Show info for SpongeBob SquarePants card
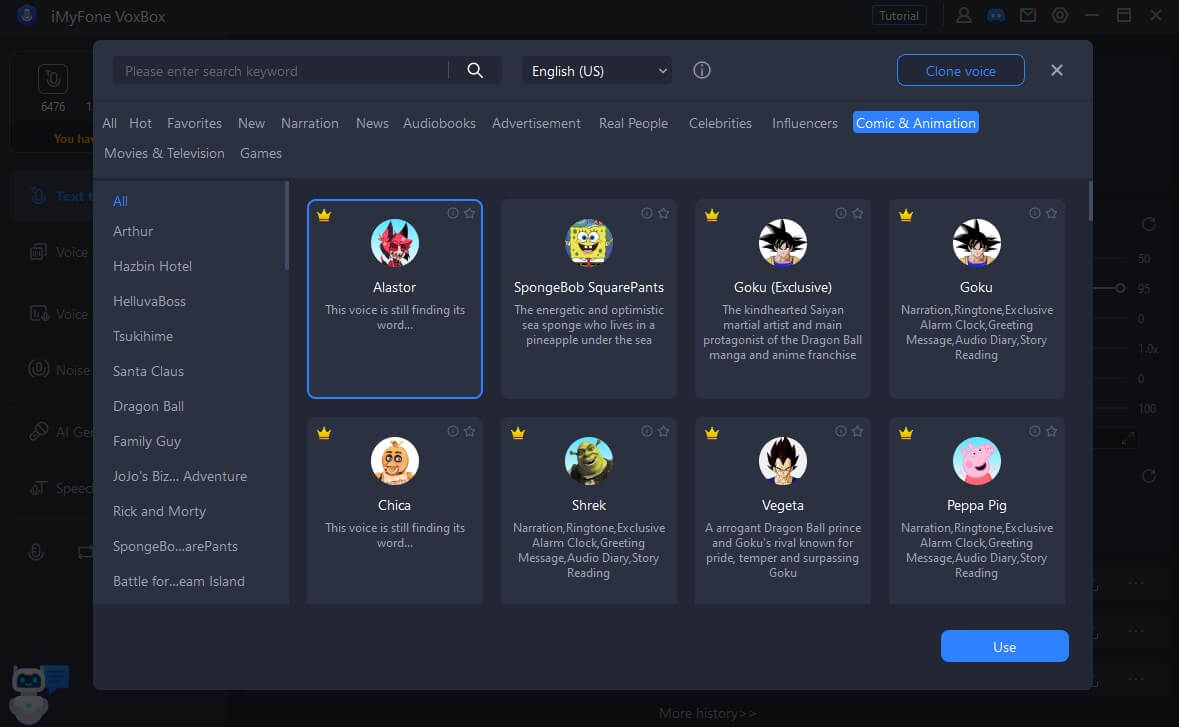This screenshot has height=727, width=1179. 647,214
